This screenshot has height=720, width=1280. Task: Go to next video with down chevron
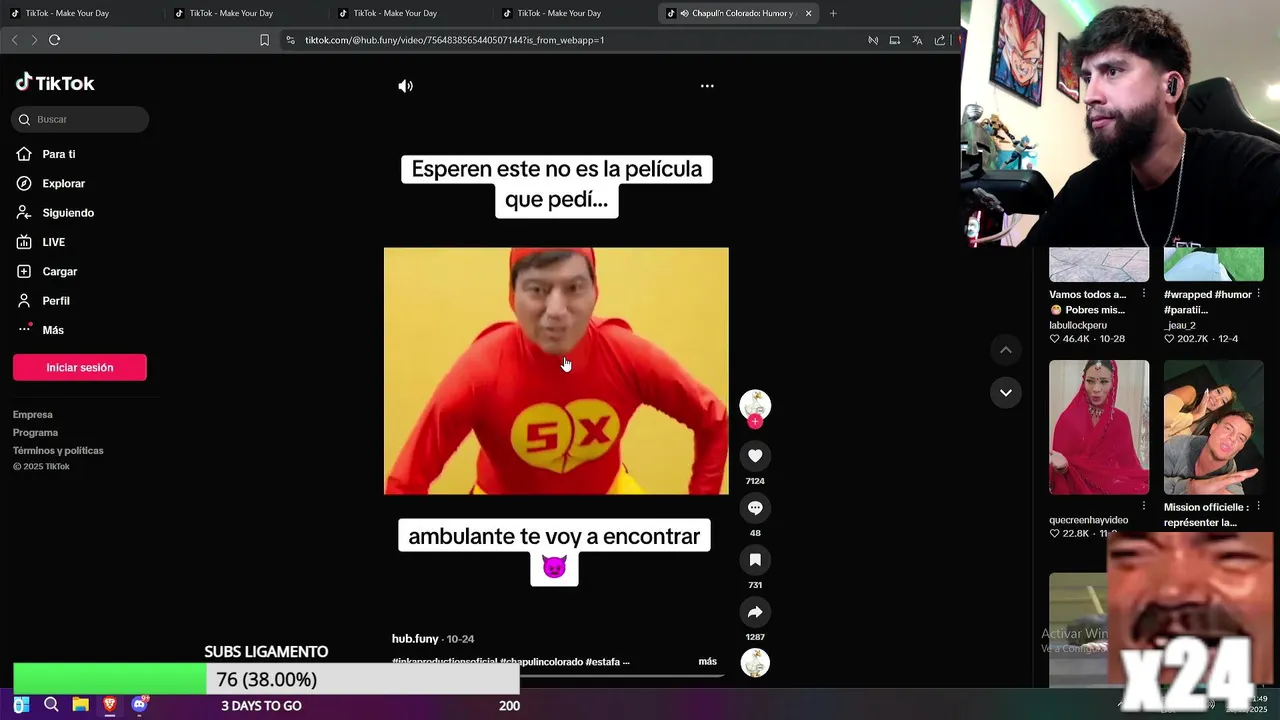[1005, 392]
